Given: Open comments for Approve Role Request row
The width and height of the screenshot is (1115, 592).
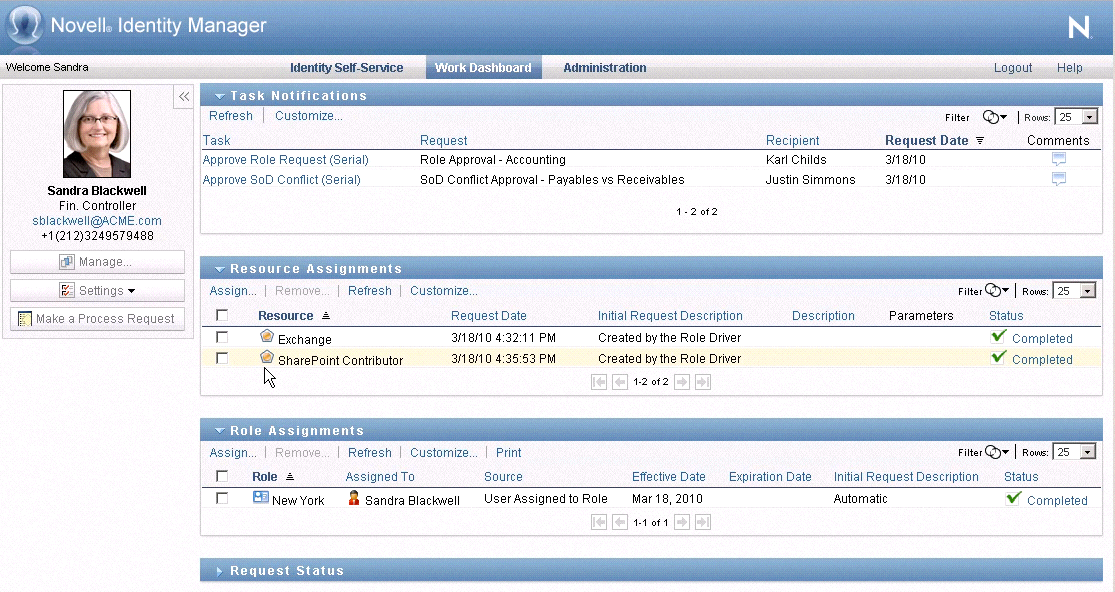Looking at the screenshot, I should (x=1058, y=159).
